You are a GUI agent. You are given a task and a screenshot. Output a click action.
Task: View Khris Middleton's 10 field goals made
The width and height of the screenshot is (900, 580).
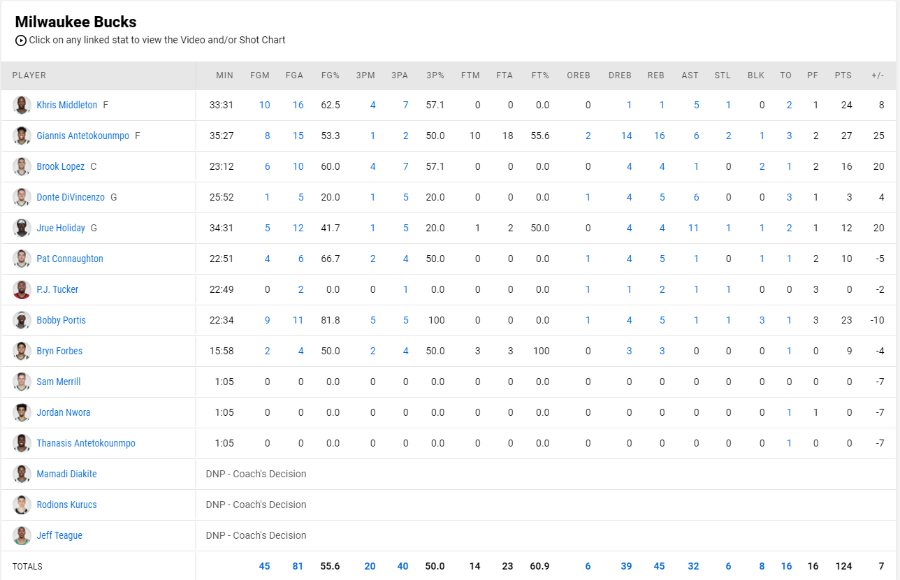coord(265,105)
